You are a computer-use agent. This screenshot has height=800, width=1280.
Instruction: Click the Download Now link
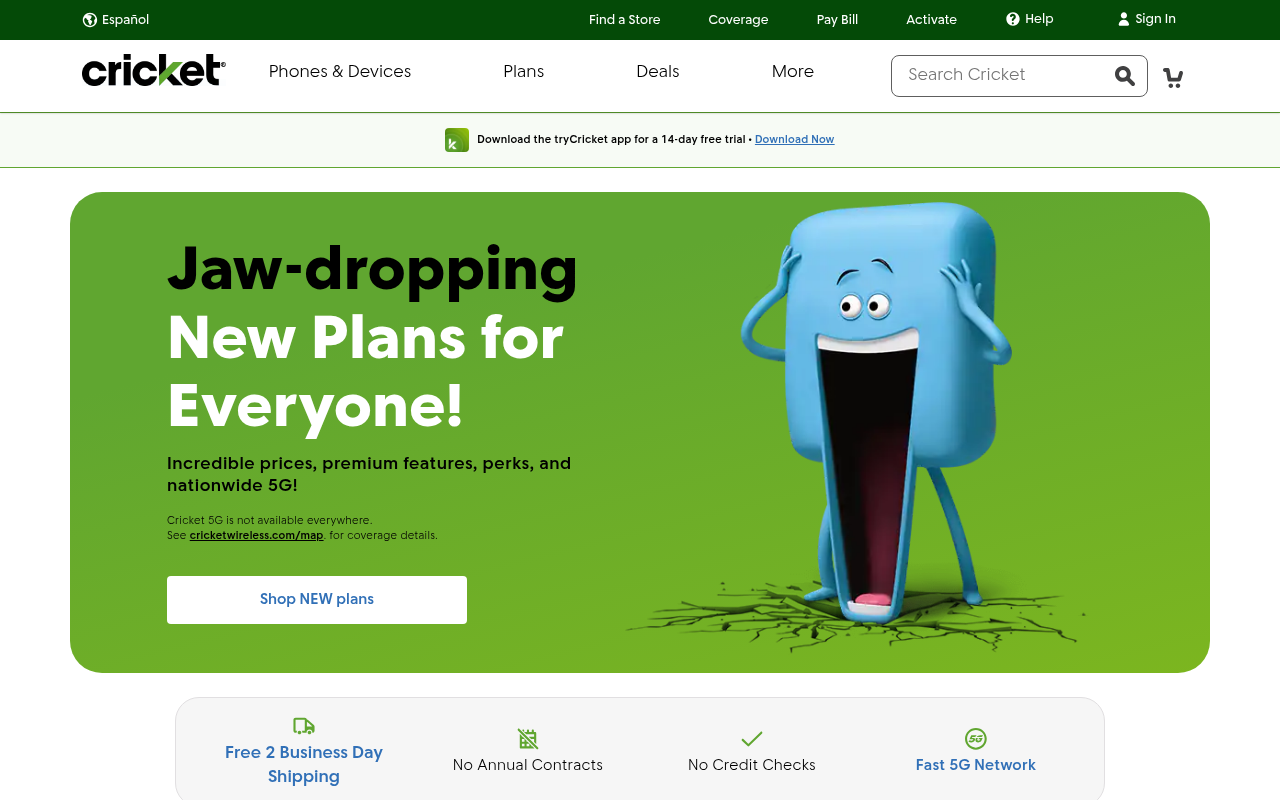pos(795,140)
